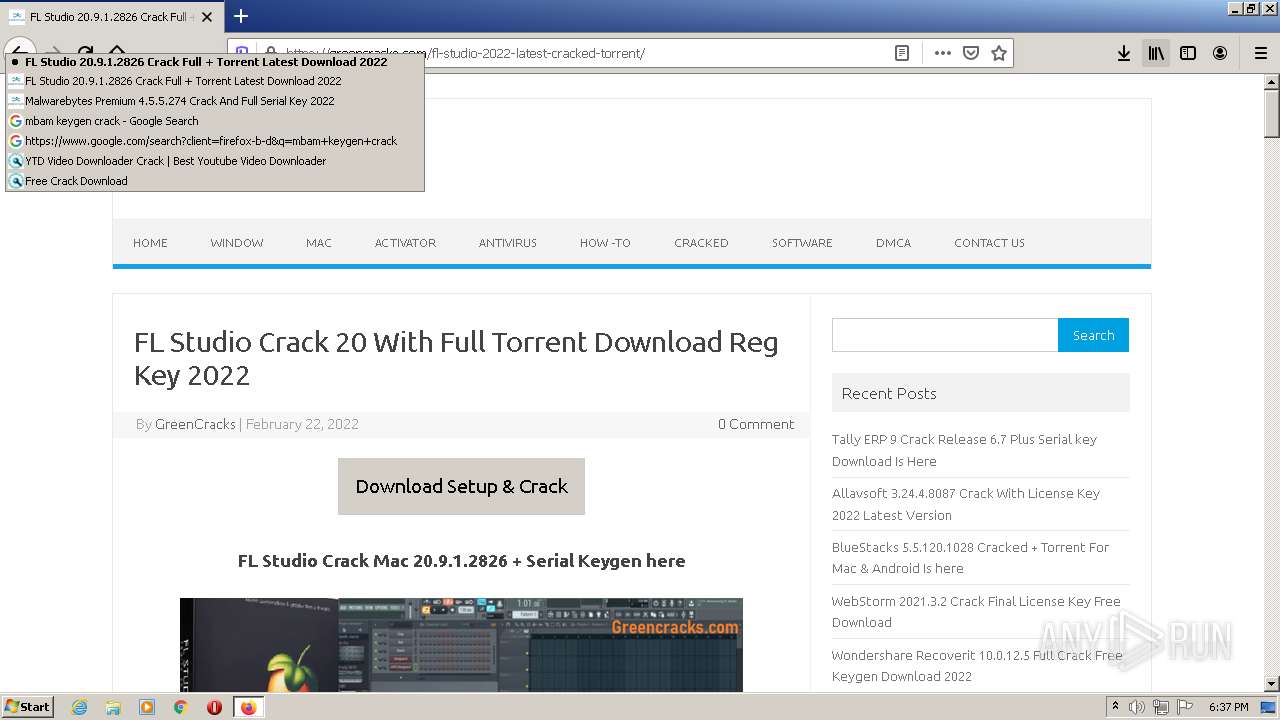This screenshot has height=720, width=1280.
Task: Open the DMCA nav item
Action: 893,243
